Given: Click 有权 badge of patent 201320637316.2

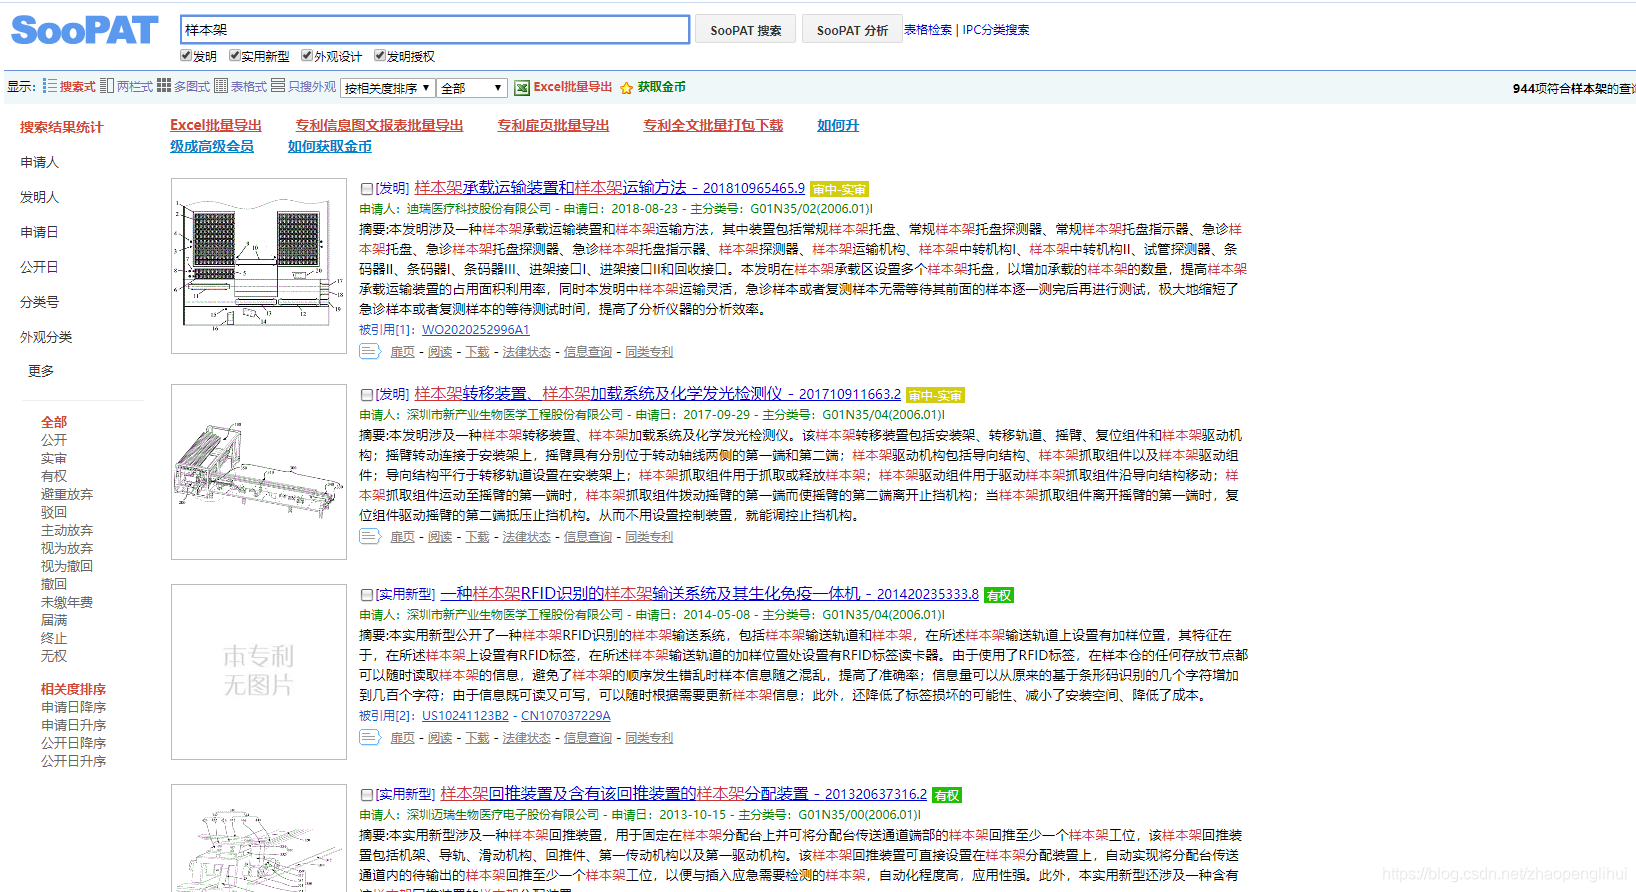Looking at the screenshot, I should point(947,795).
